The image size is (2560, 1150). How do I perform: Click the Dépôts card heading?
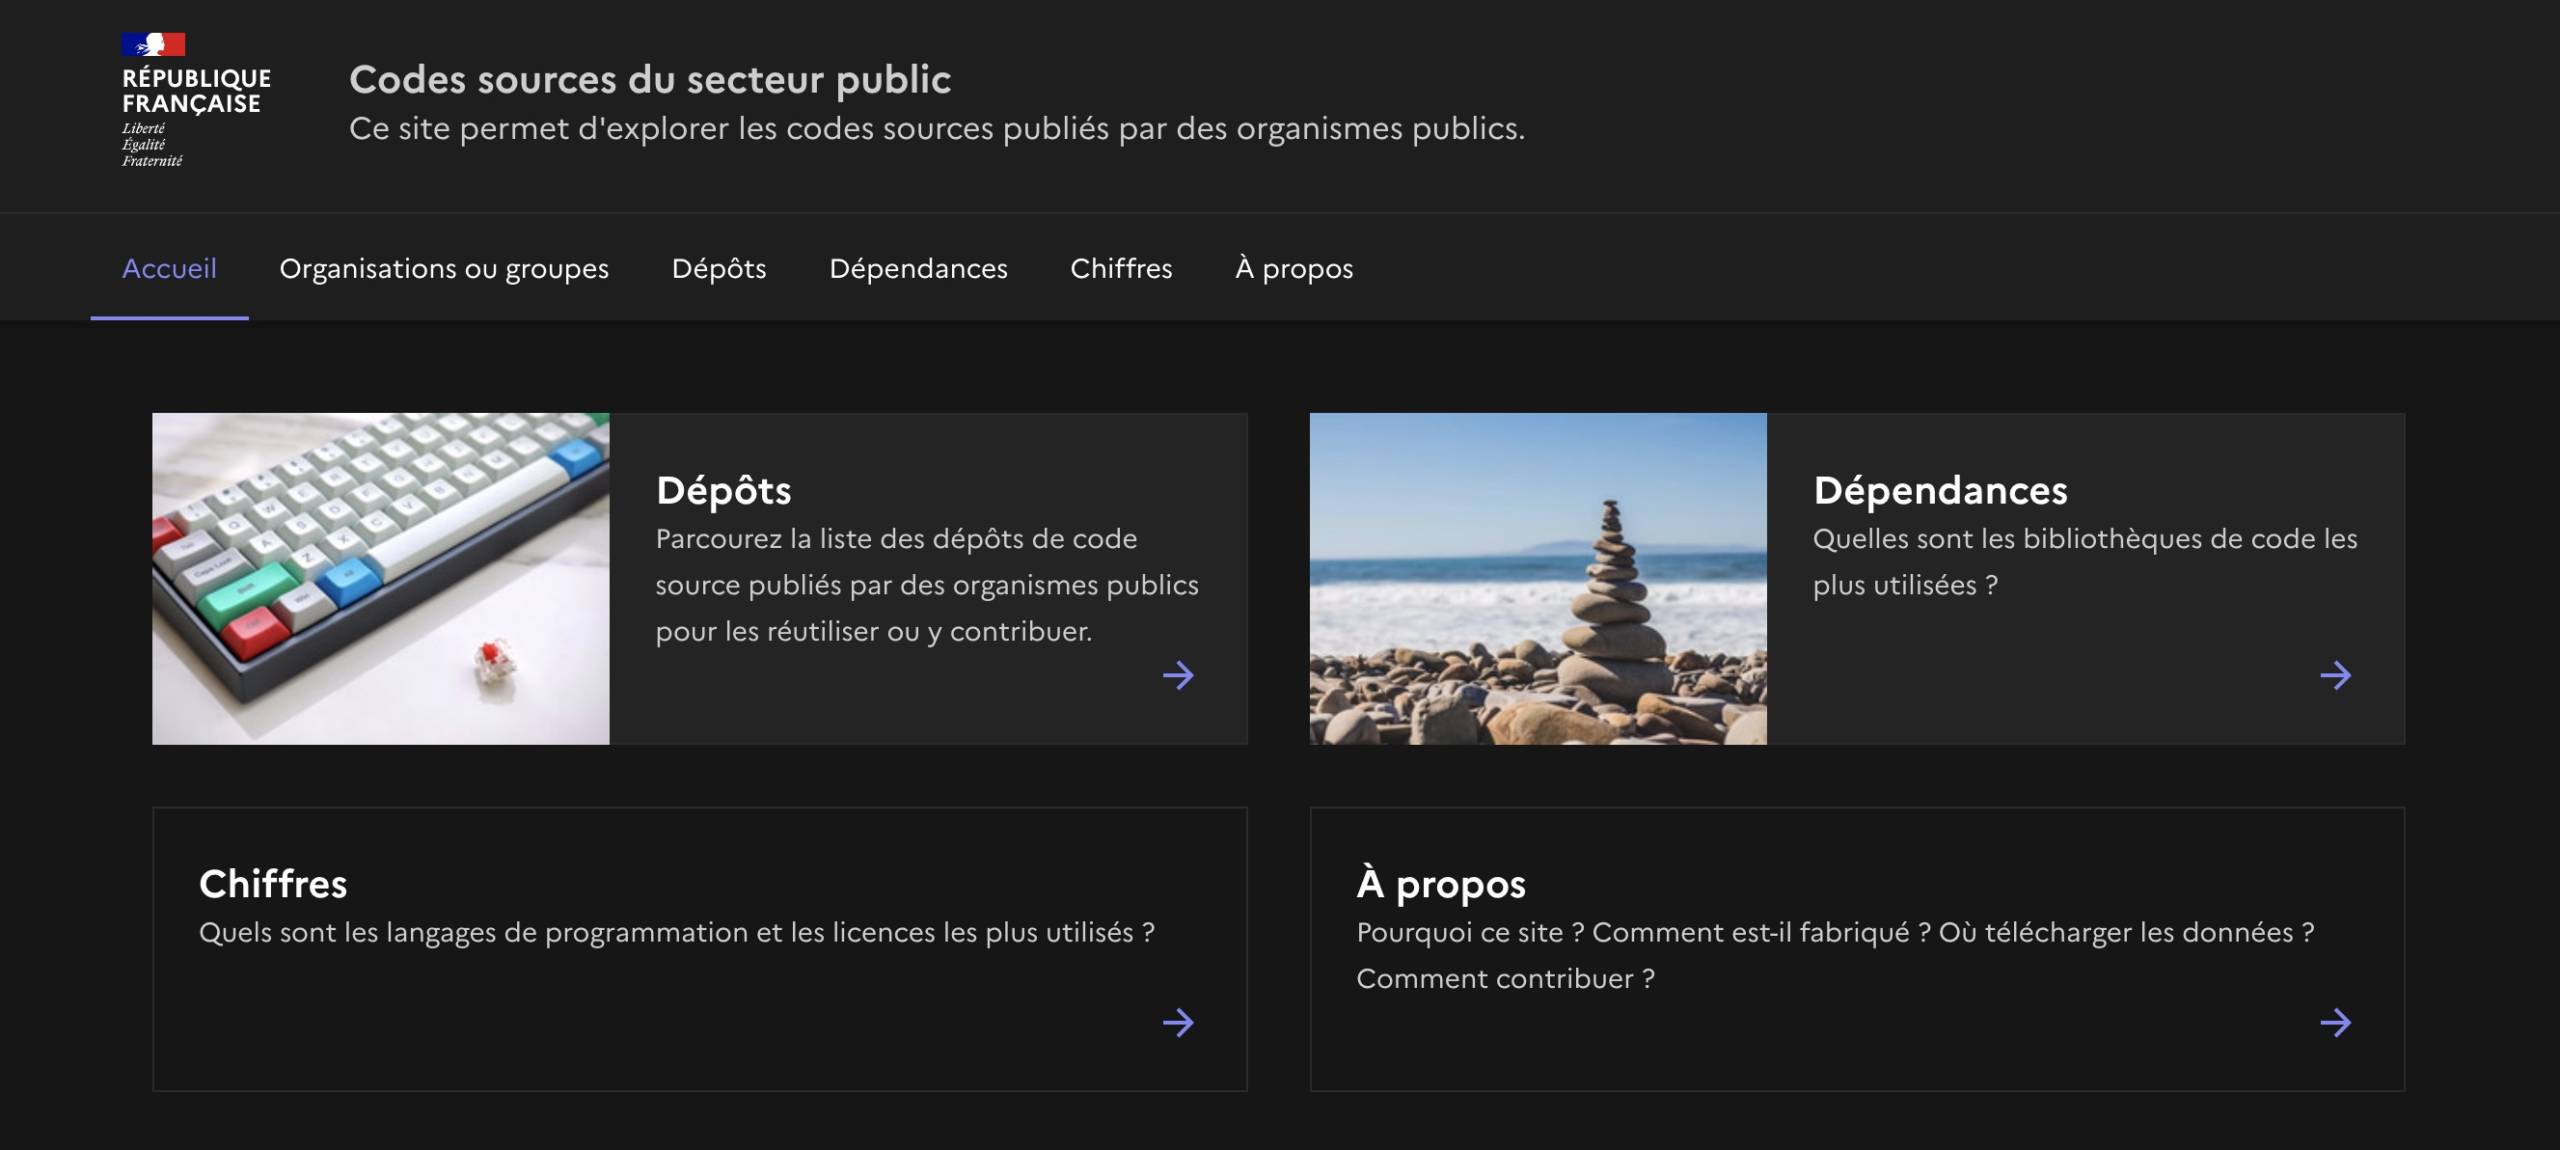click(723, 491)
